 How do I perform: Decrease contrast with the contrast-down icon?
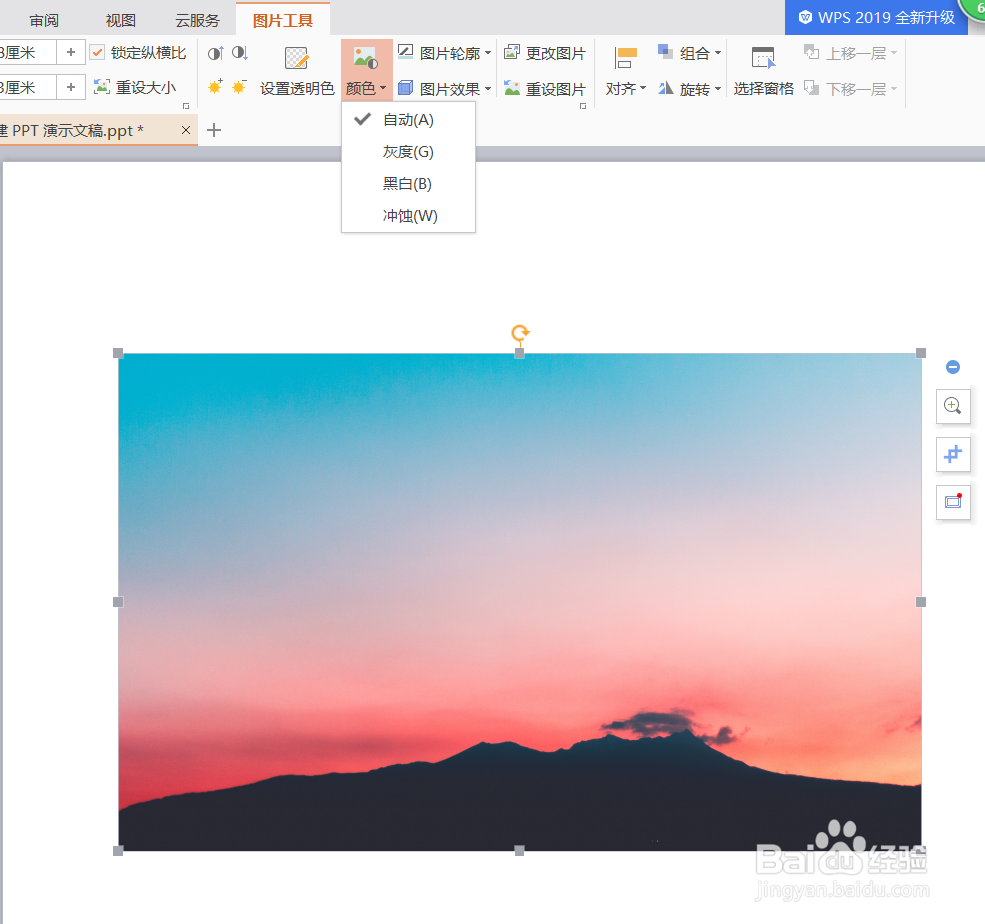coord(240,53)
